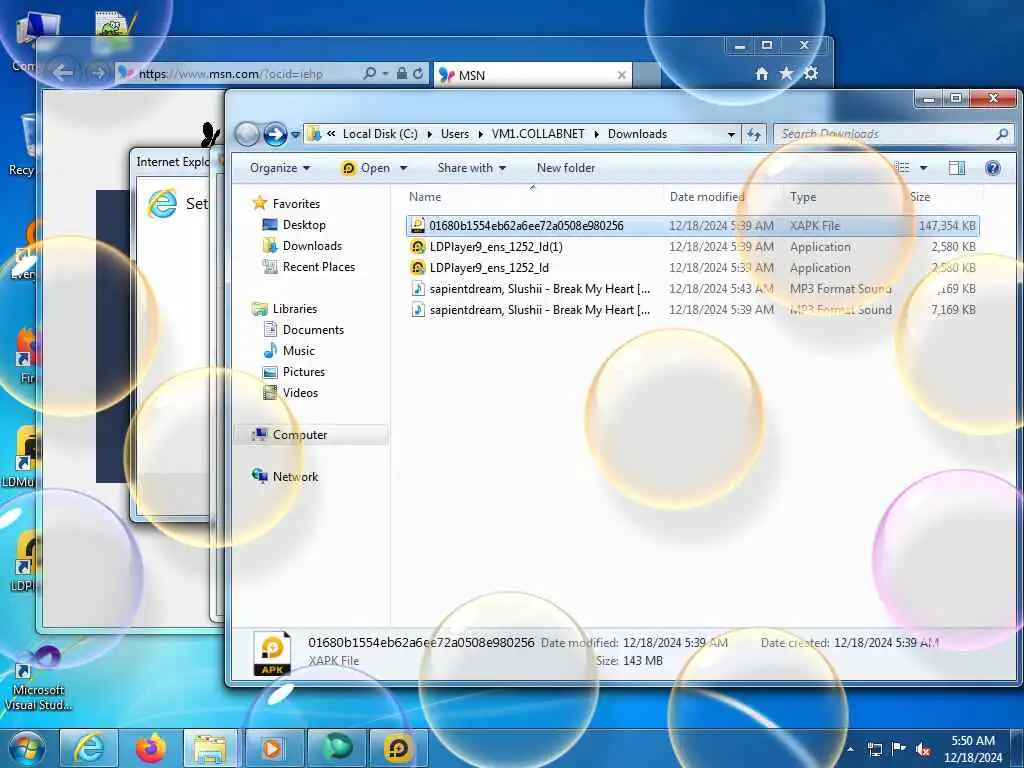Expand the address bar history dropdown
This screenshot has width=1024, height=768.
click(731, 135)
